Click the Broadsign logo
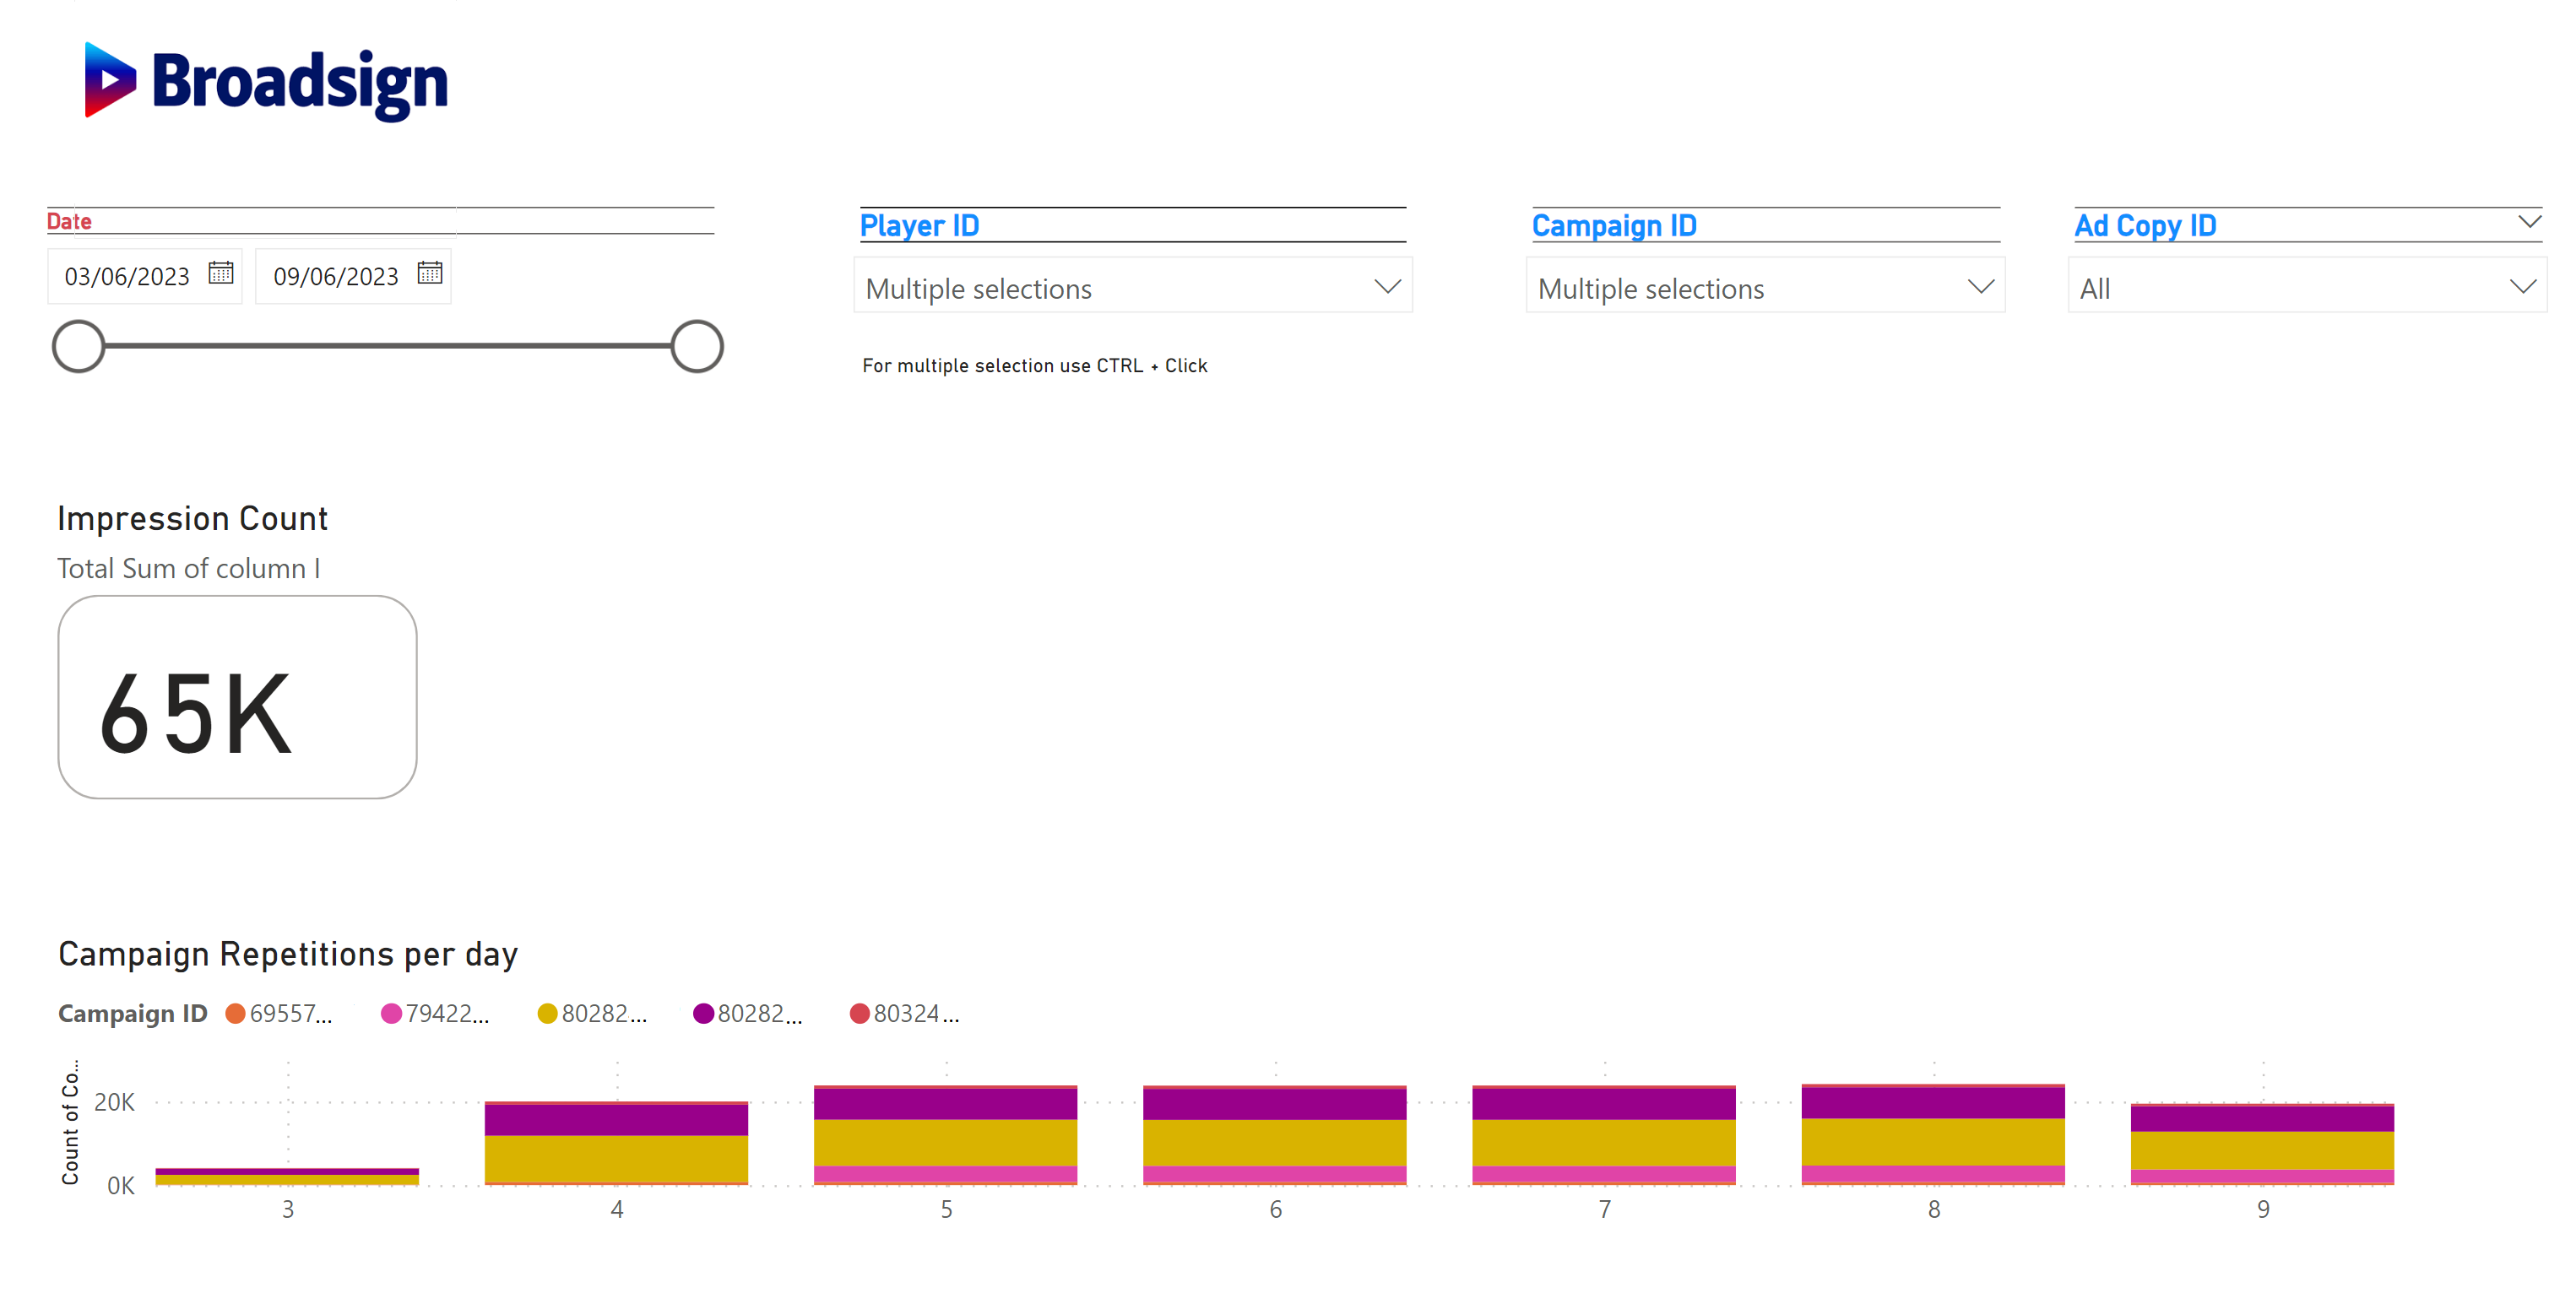The height and width of the screenshot is (1293, 2576). click(x=266, y=82)
